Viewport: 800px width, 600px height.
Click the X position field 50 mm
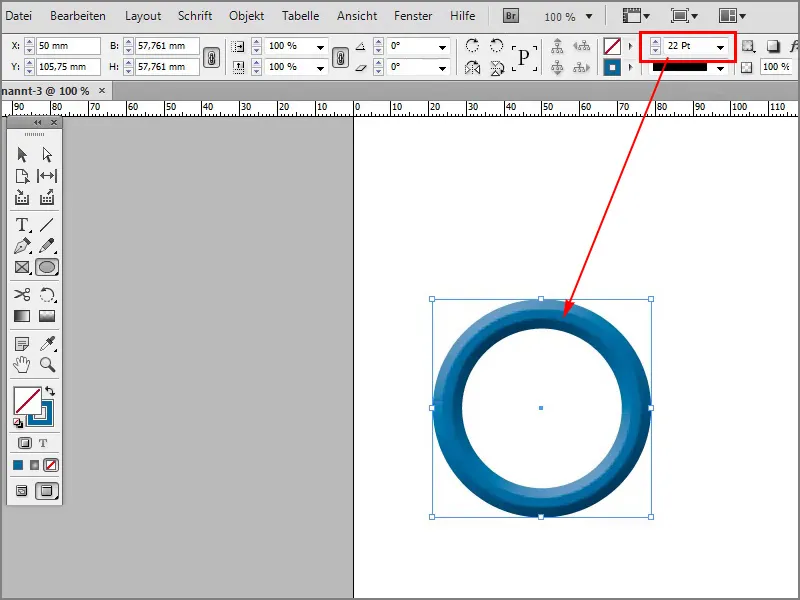68,46
